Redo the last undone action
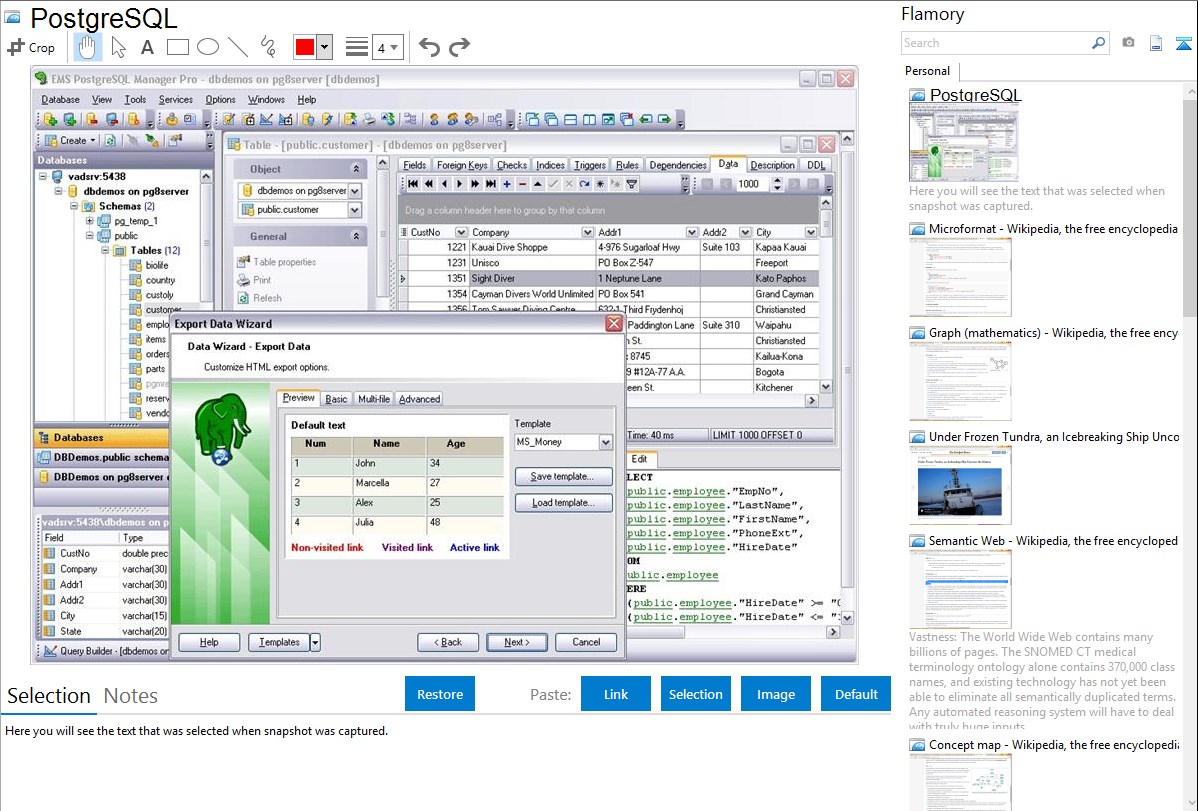Screen dimensions: 1198x811 tap(459, 47)
